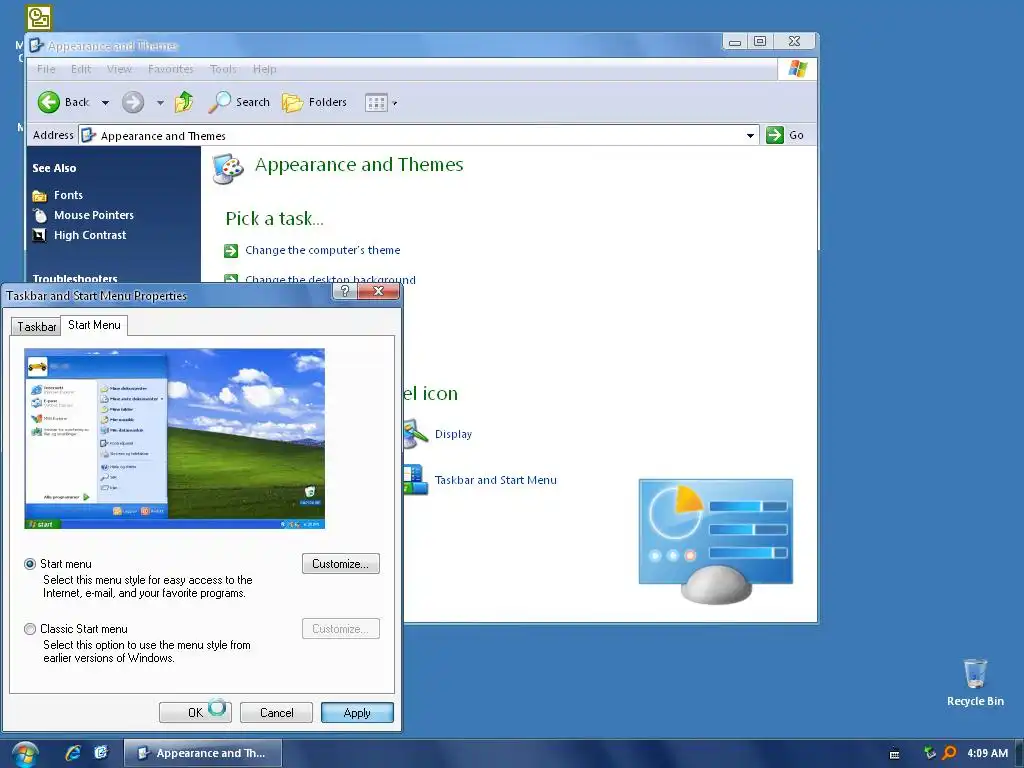Click Cancel in the properties dialog

tap(276, 712)
